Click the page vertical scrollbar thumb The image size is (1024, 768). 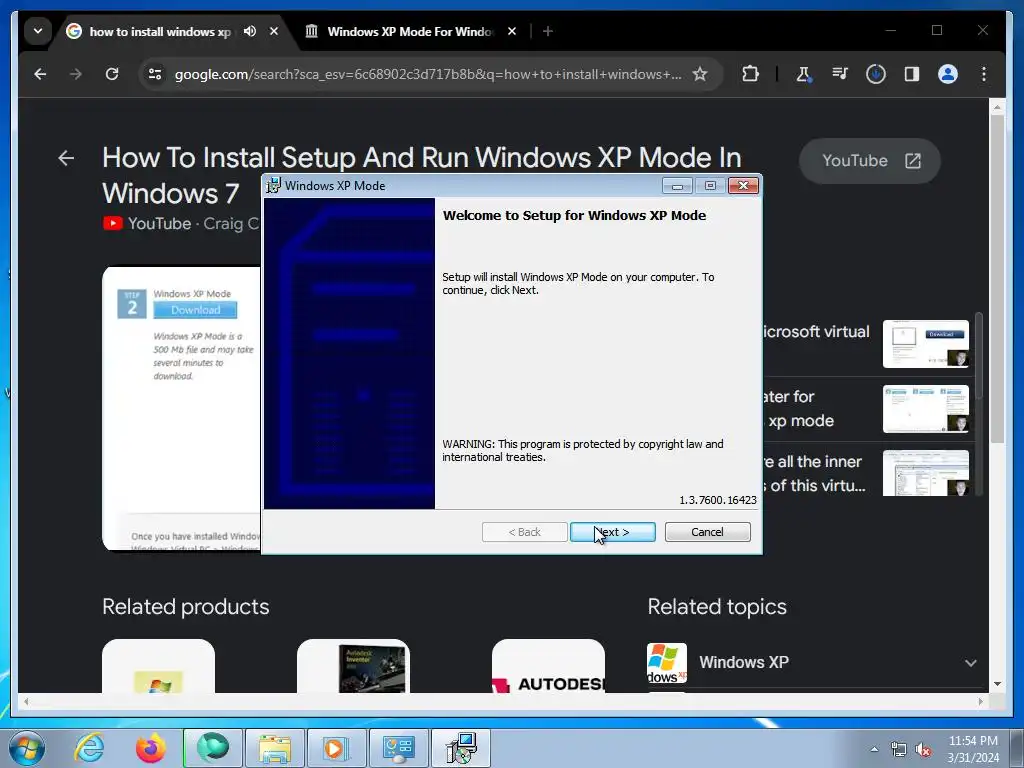pos(997,280)
